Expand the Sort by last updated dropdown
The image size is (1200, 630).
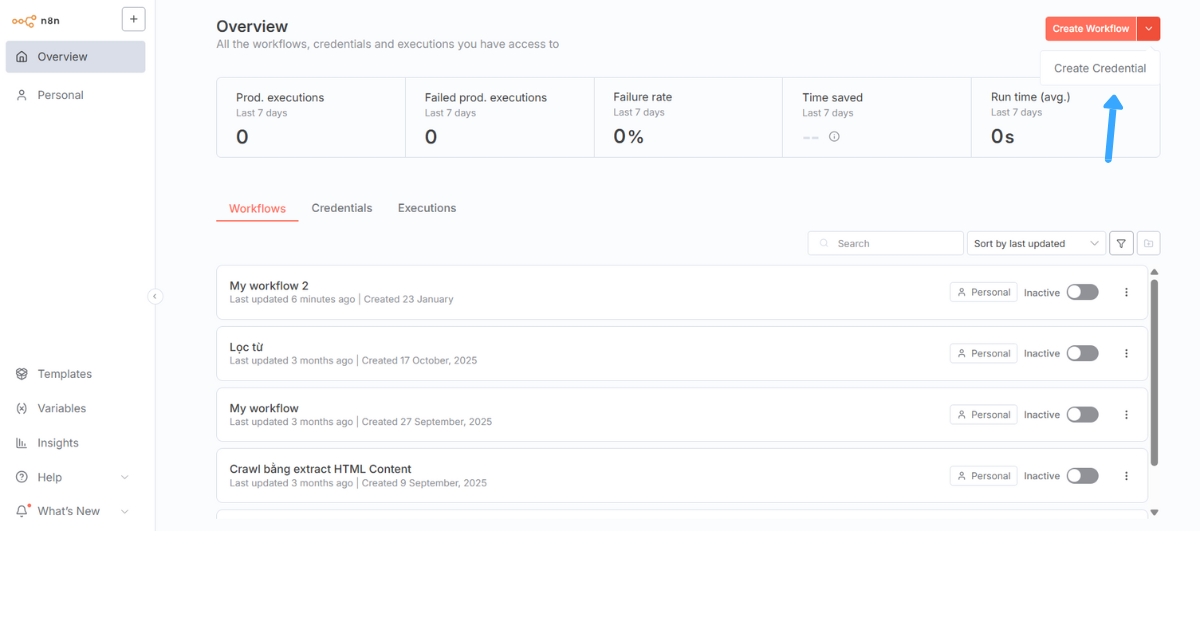tap(1035, 243)
